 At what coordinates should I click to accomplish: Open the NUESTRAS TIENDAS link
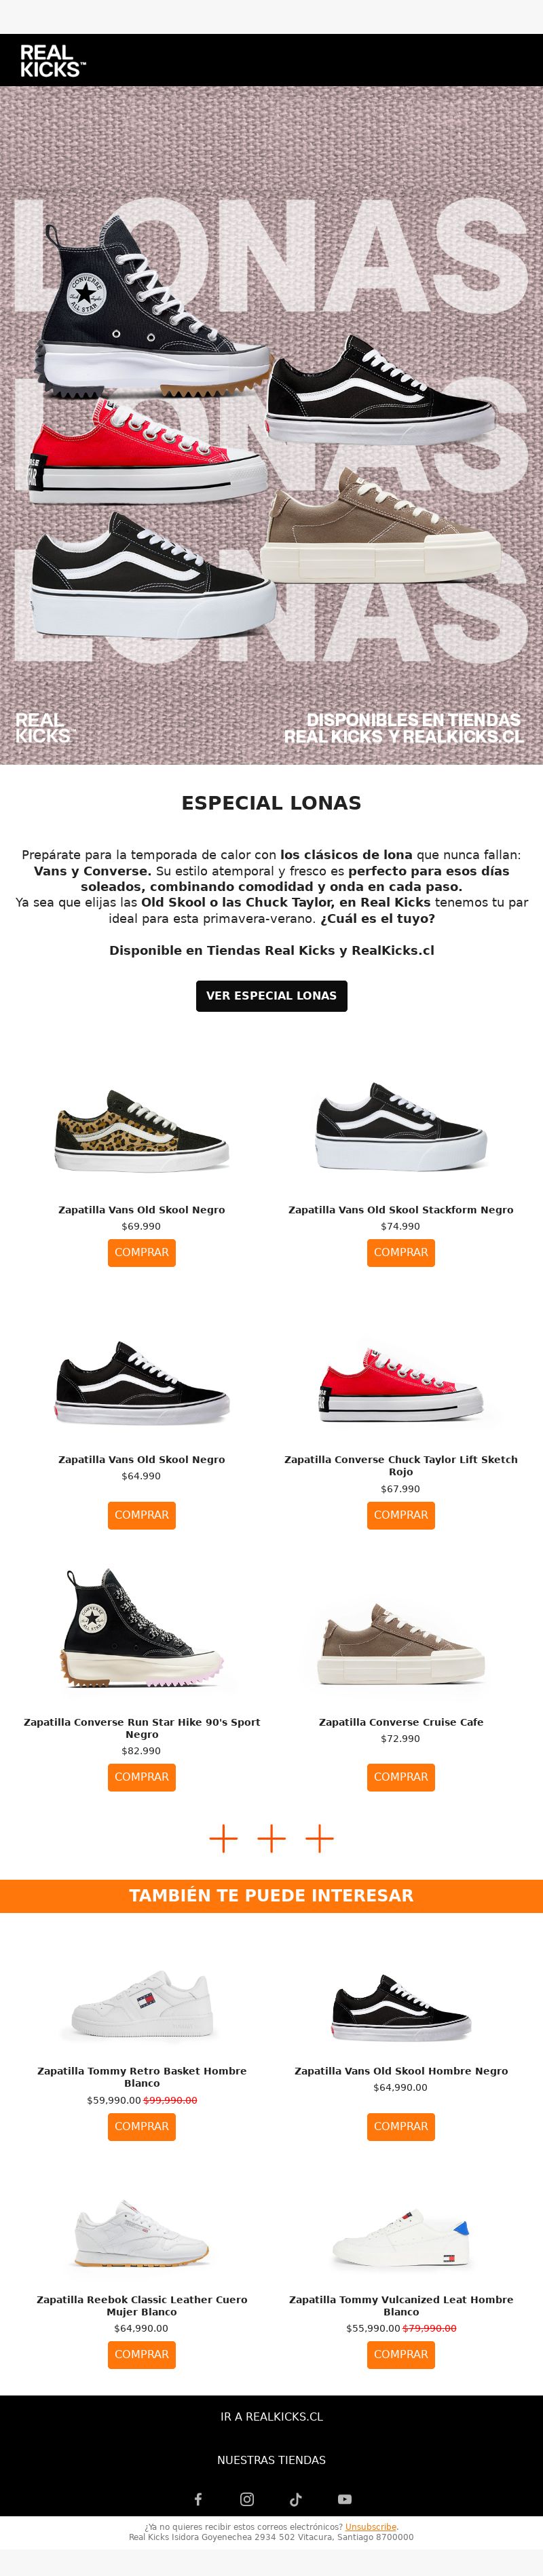[271, 2460]
